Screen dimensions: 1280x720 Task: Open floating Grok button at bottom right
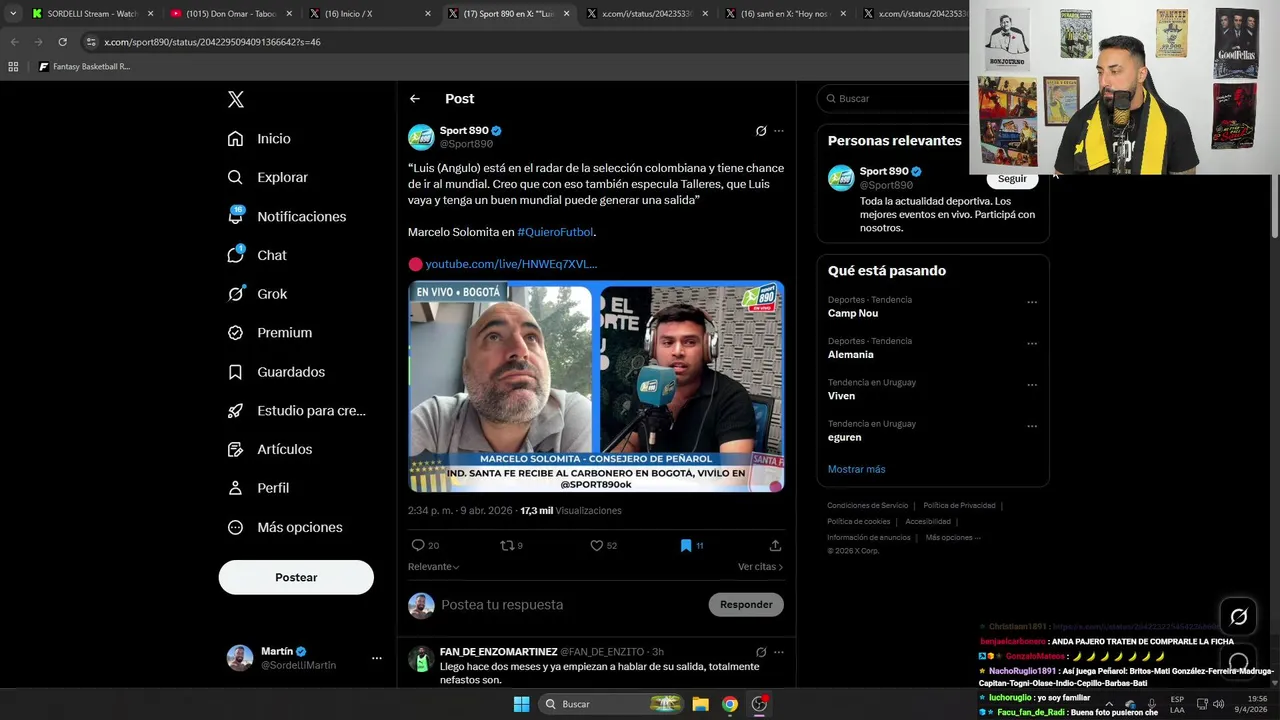(1238, 617)
